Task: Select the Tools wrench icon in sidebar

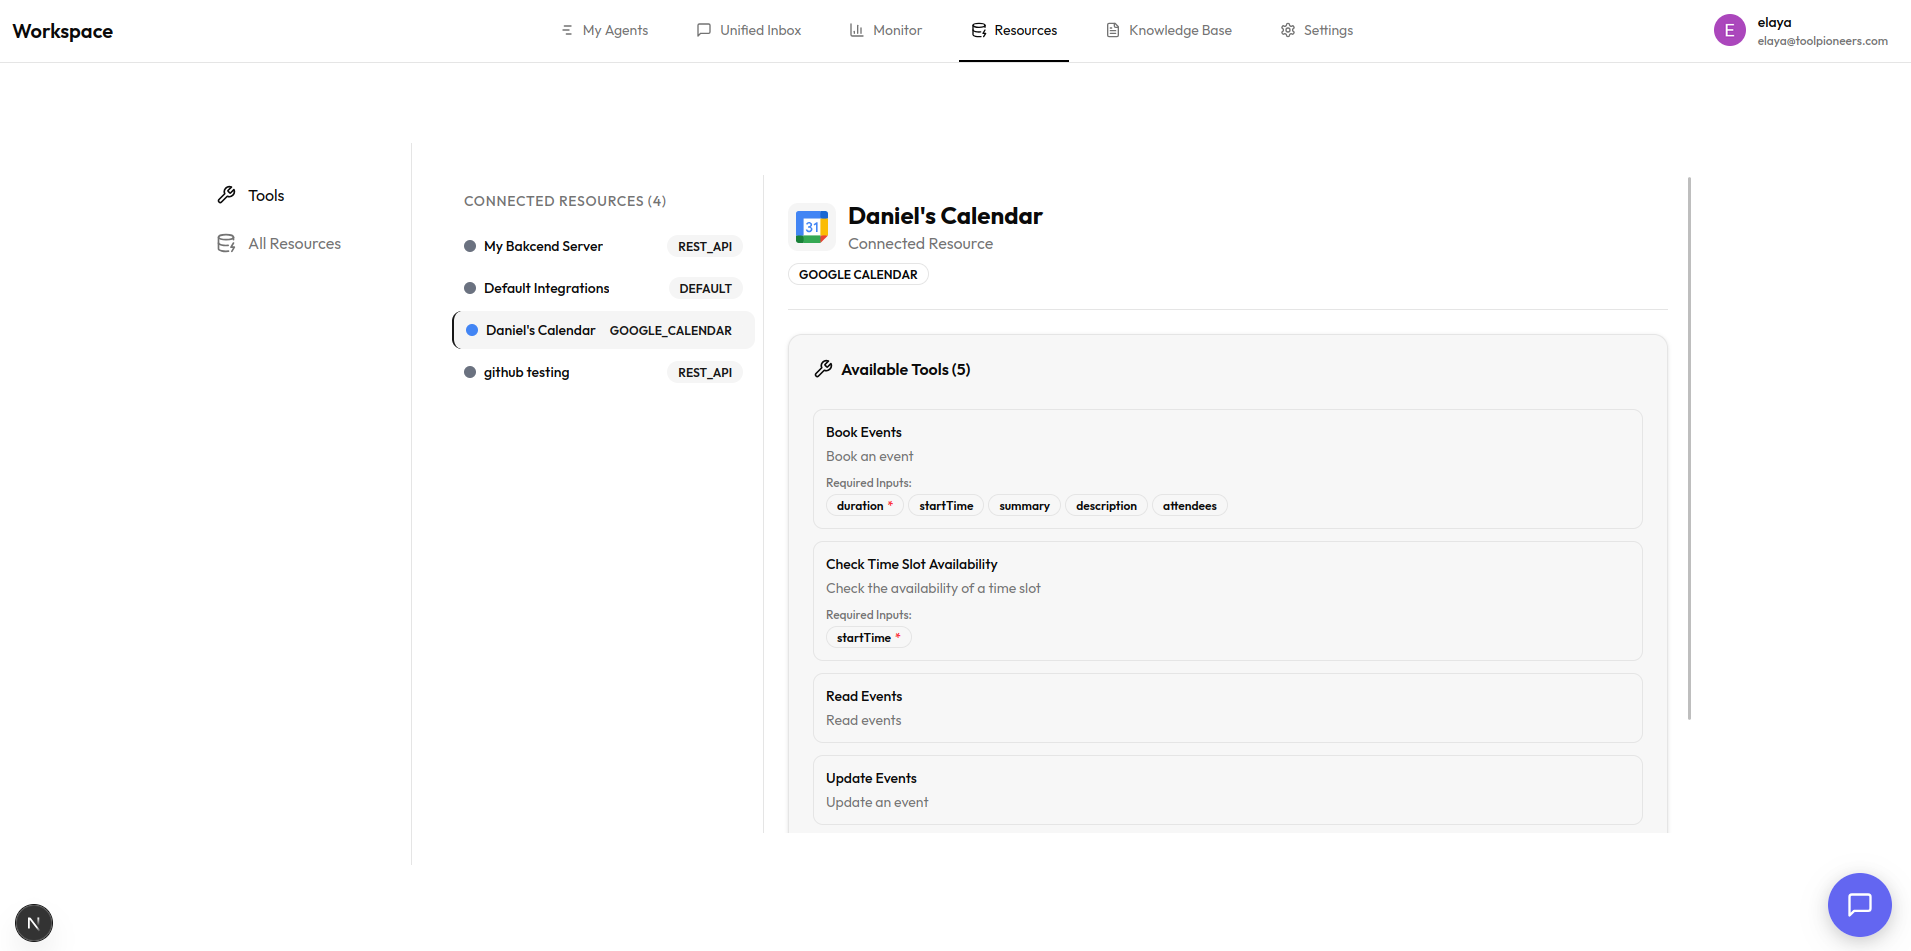Action: tap(226, 194)
